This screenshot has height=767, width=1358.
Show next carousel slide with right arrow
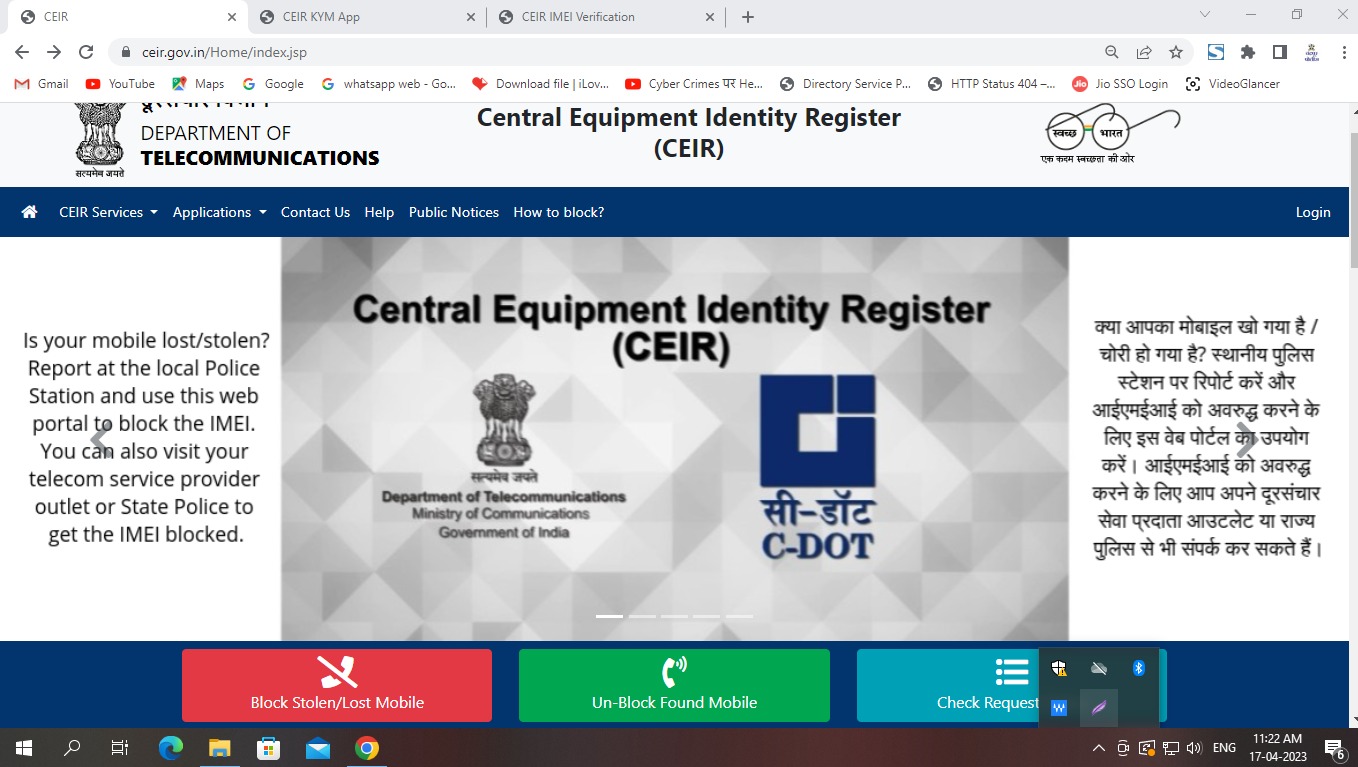(1245, 439)
